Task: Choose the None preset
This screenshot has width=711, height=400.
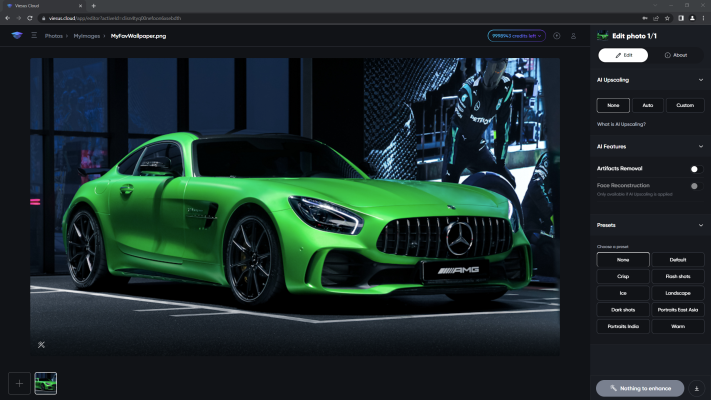Action: pos(623,260)
